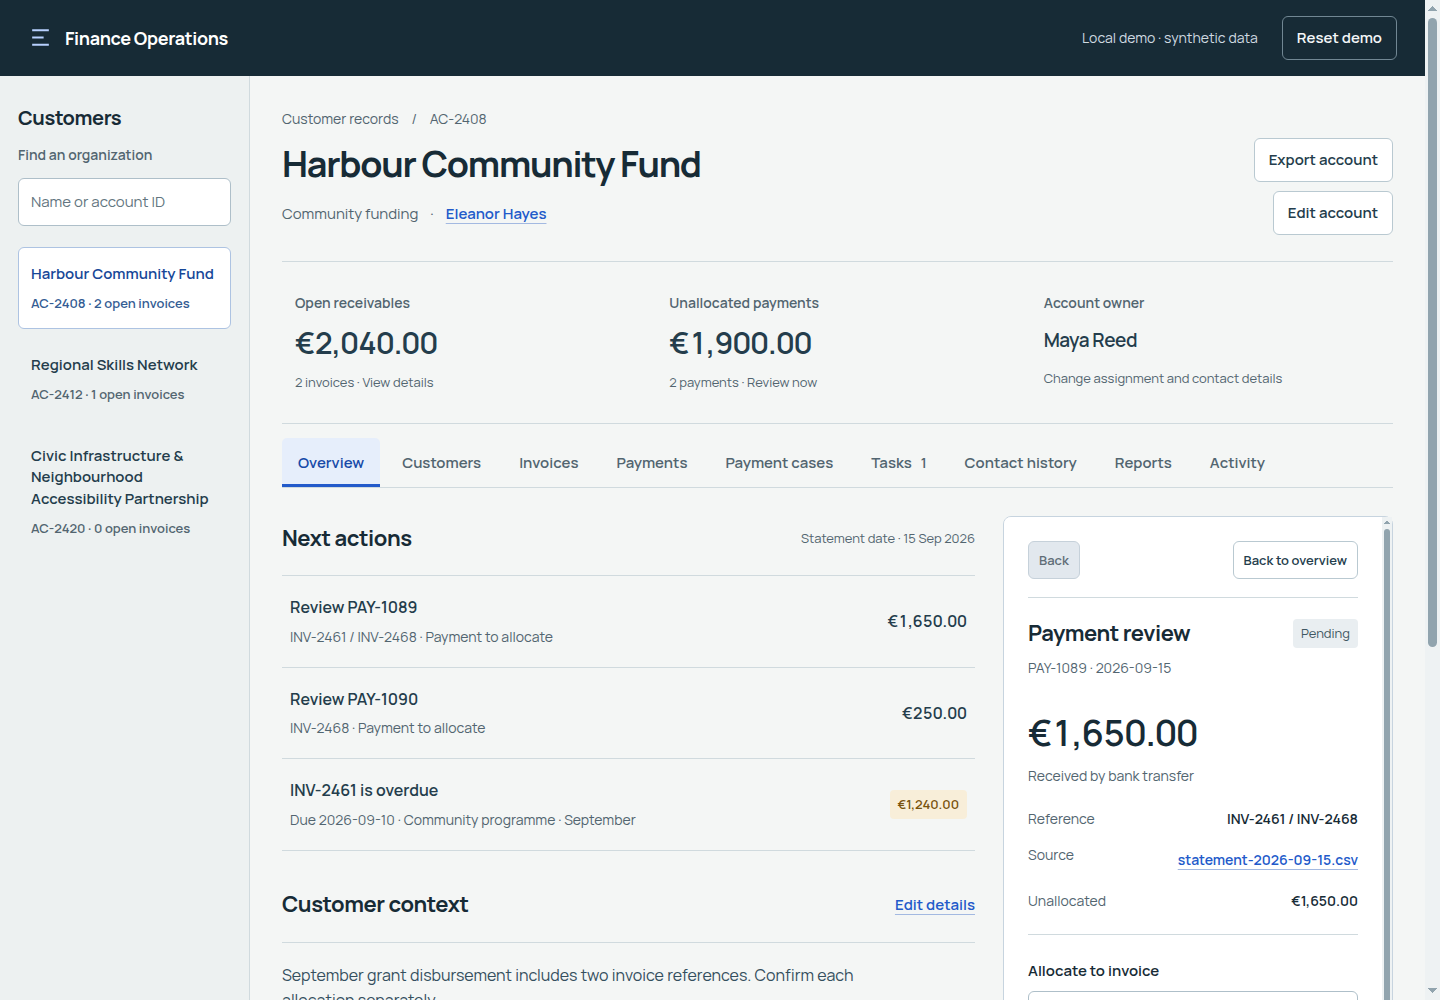The height and width of the screenshot is (1000, 1440).
Task: Click the Back button in payment panel
Action: coord(1054,560)
